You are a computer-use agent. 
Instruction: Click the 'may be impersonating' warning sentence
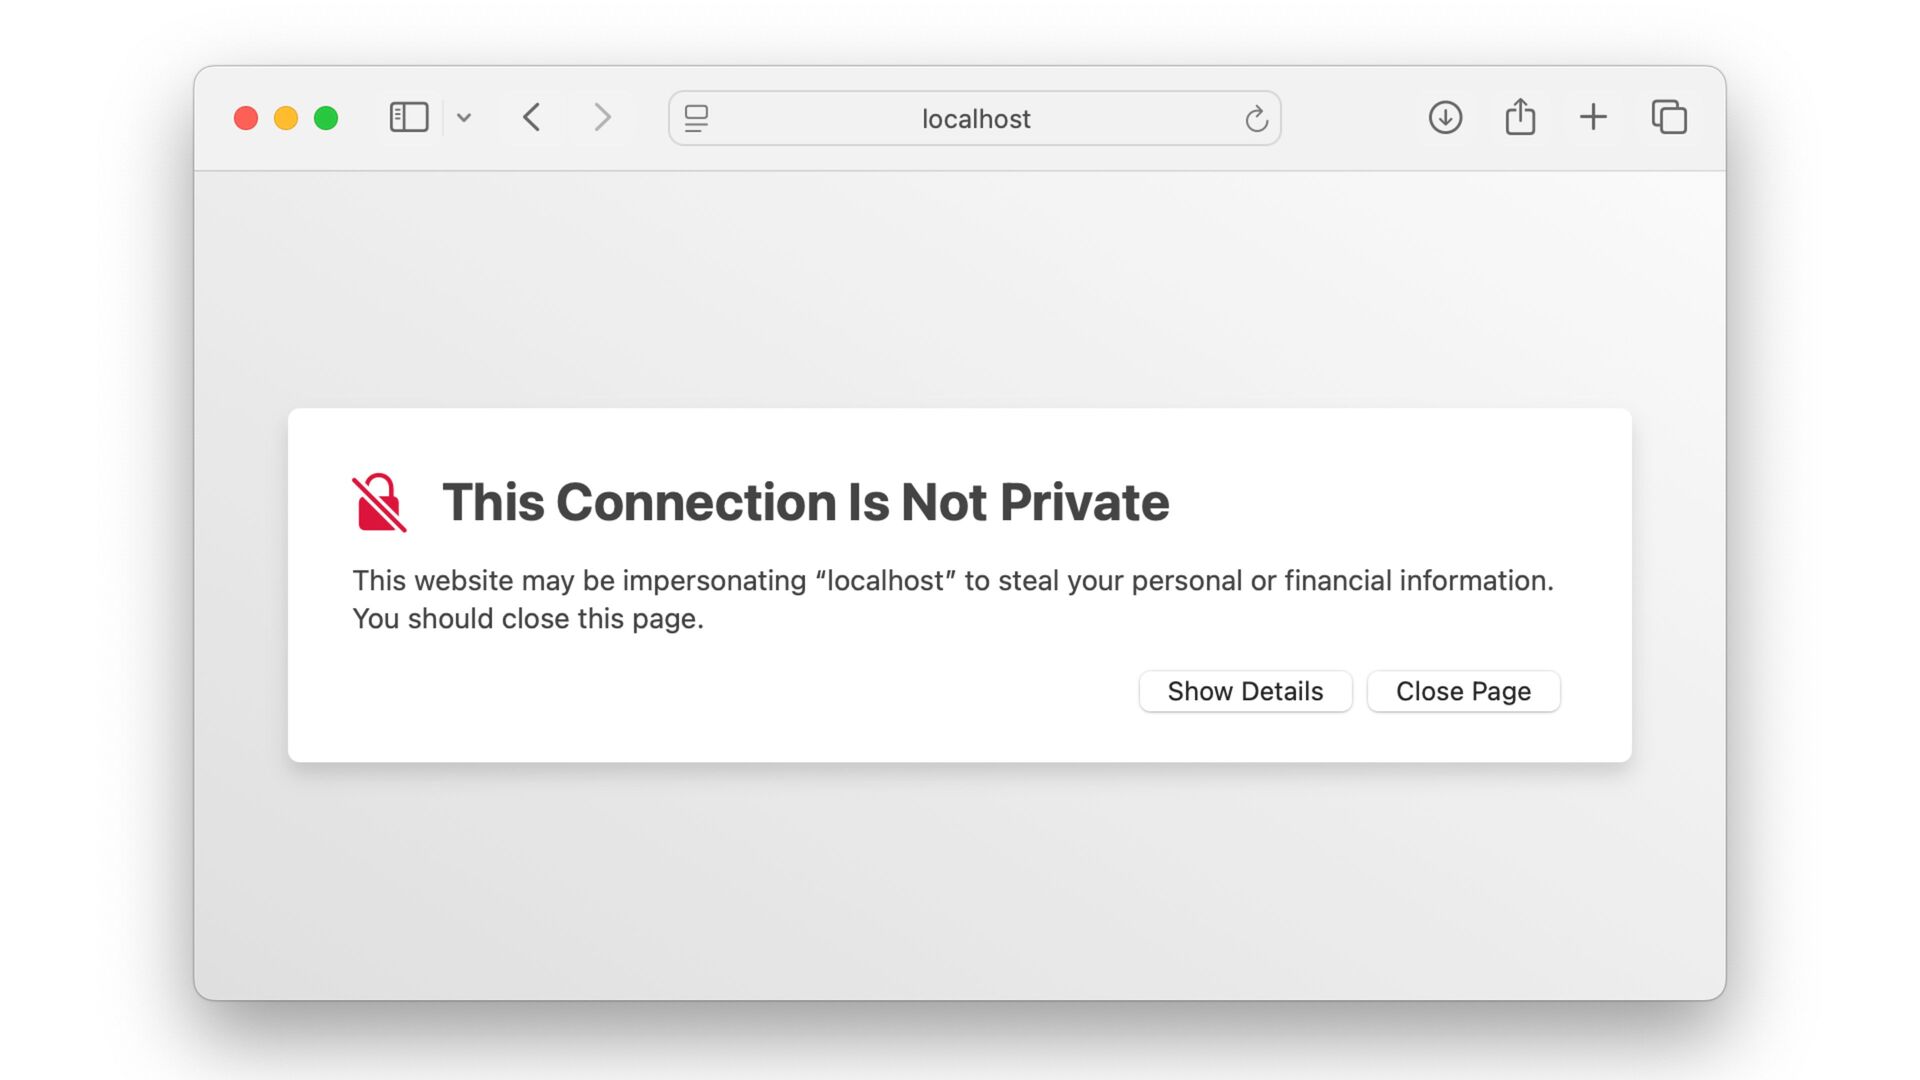click(x=952, y=581)
